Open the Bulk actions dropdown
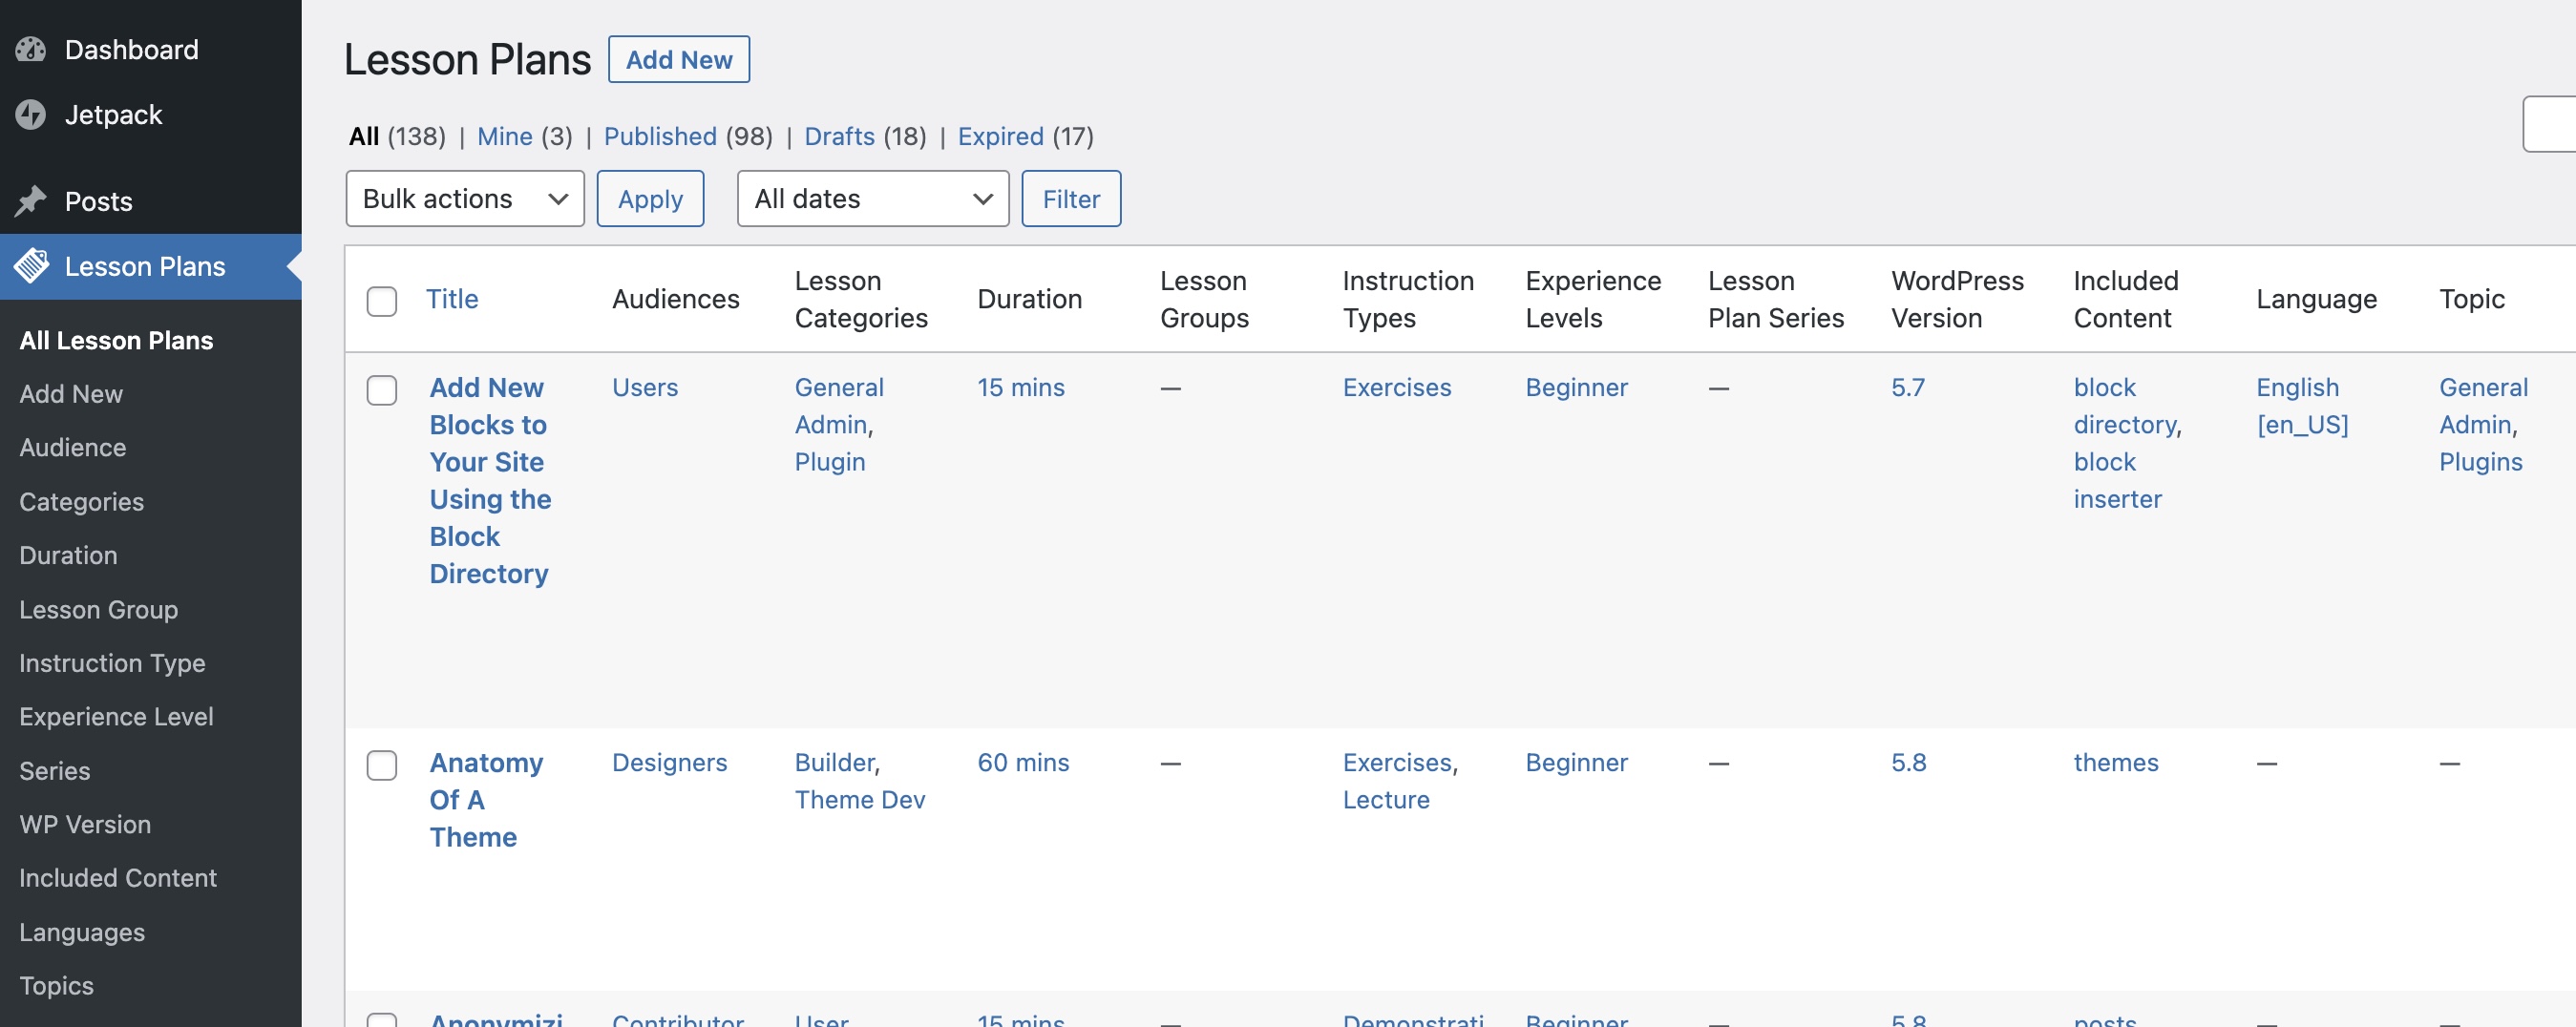Viewport: 2576px width, 1027px height. click(x=465, y=198)
